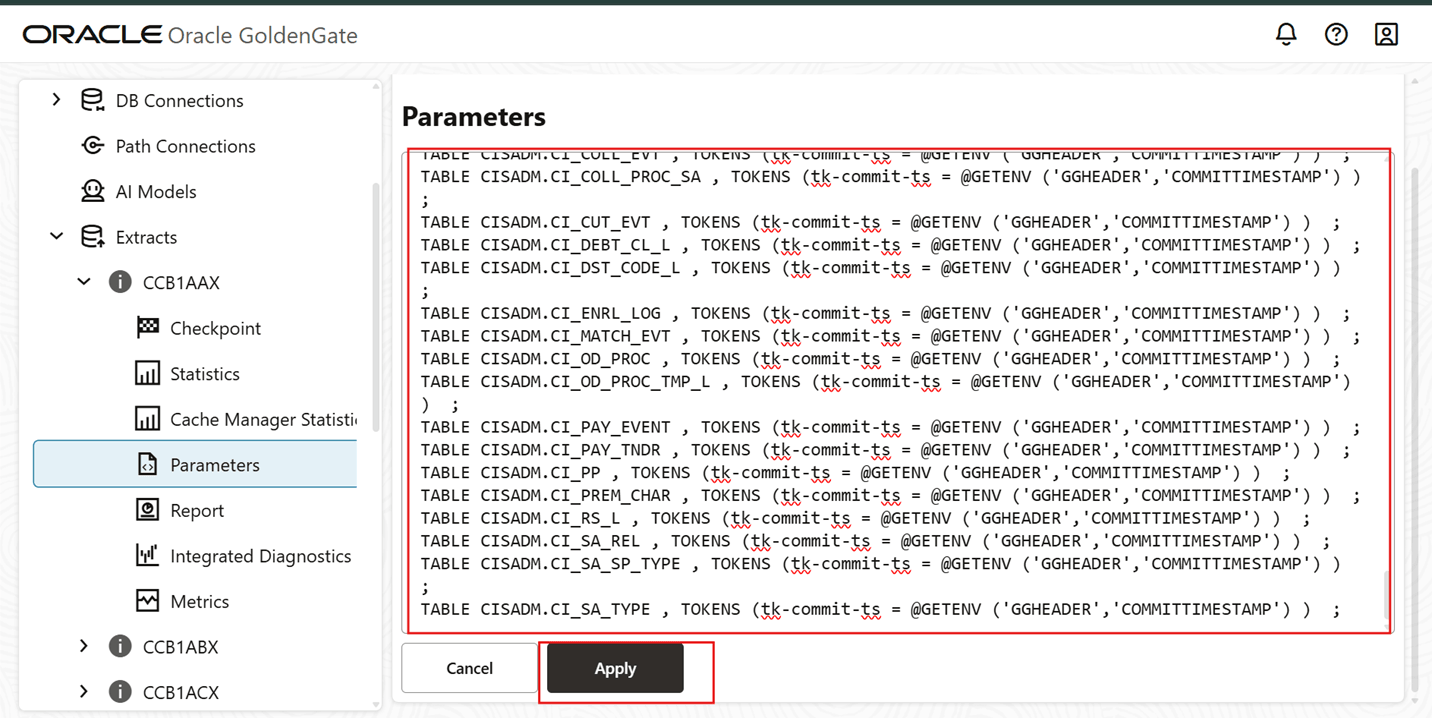The image size is (1432, 718).
Task: Click the Cancel button
Action: (468, 668)
